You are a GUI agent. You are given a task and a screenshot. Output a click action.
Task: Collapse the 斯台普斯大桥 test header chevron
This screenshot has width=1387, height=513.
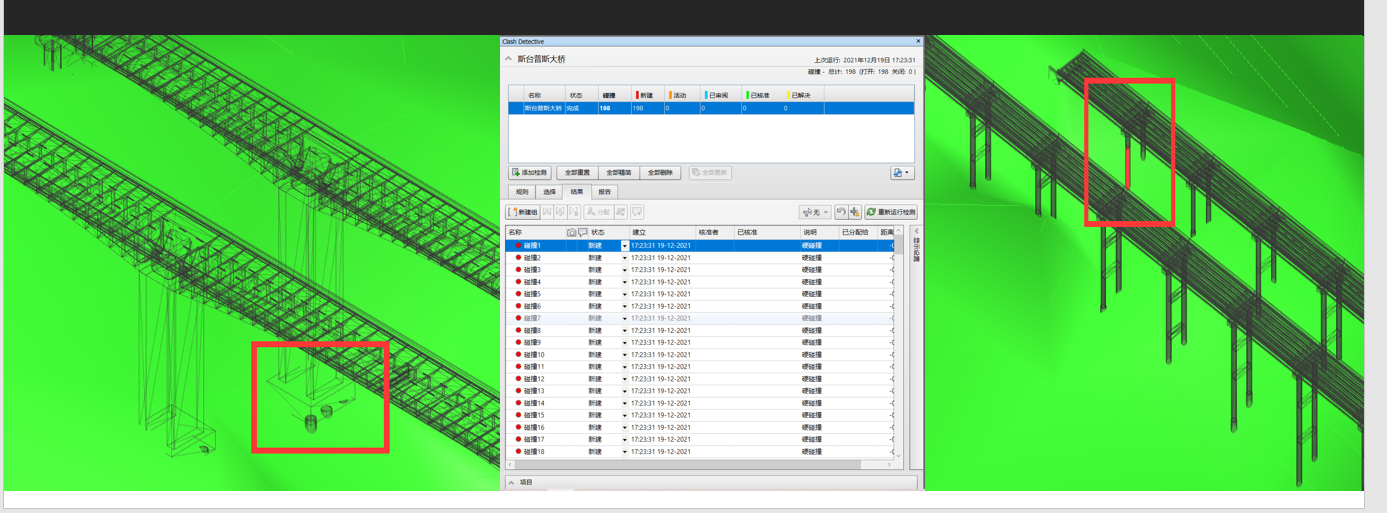(x=509, y=59)
